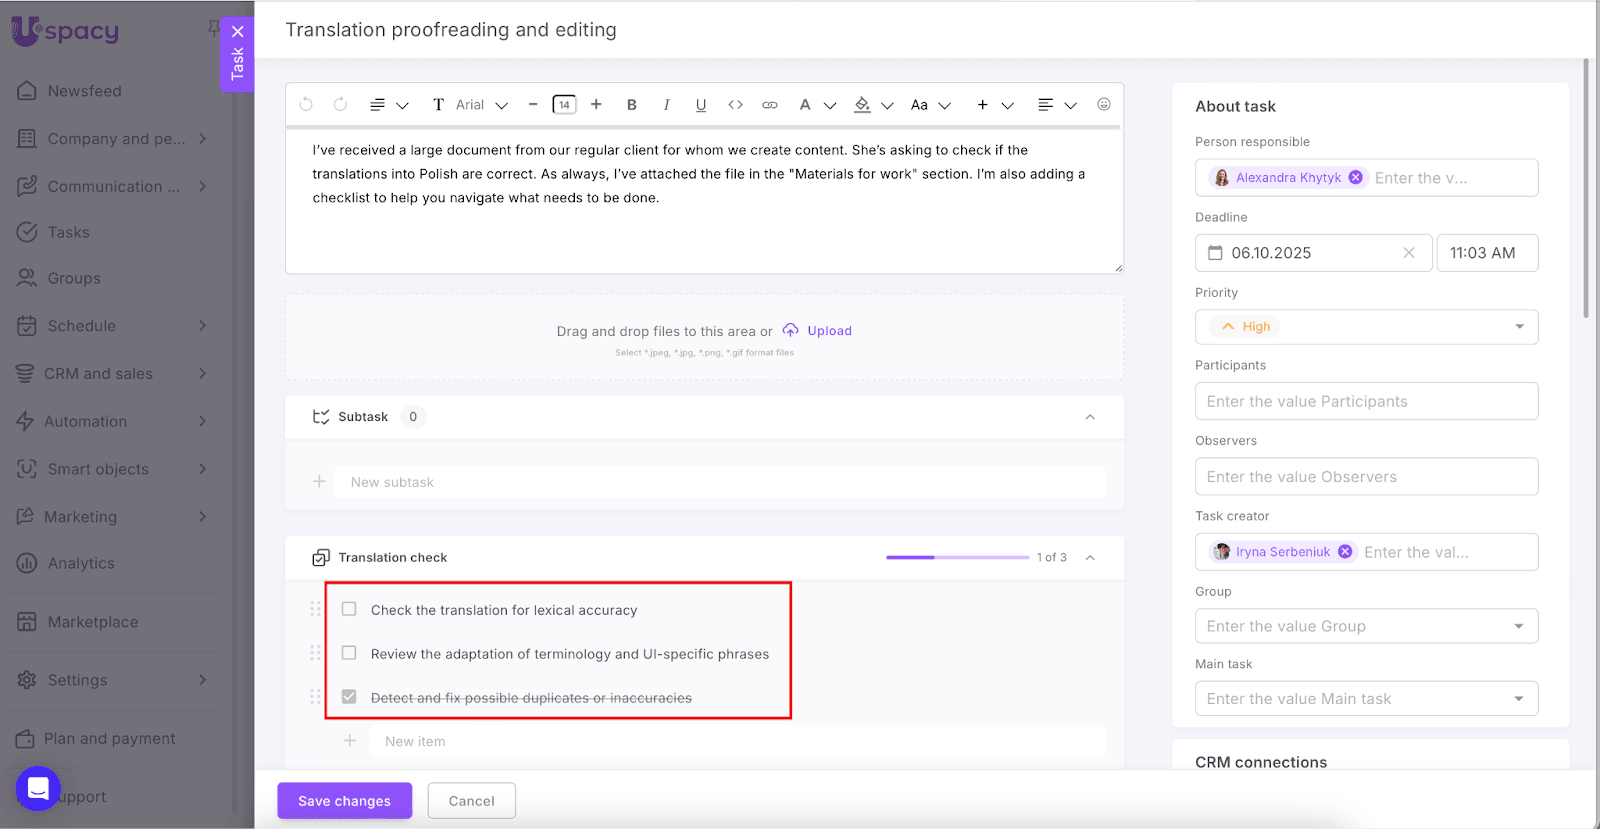Apply italic formatting in the editor toolbar
1600x829 pixels.
666,105
